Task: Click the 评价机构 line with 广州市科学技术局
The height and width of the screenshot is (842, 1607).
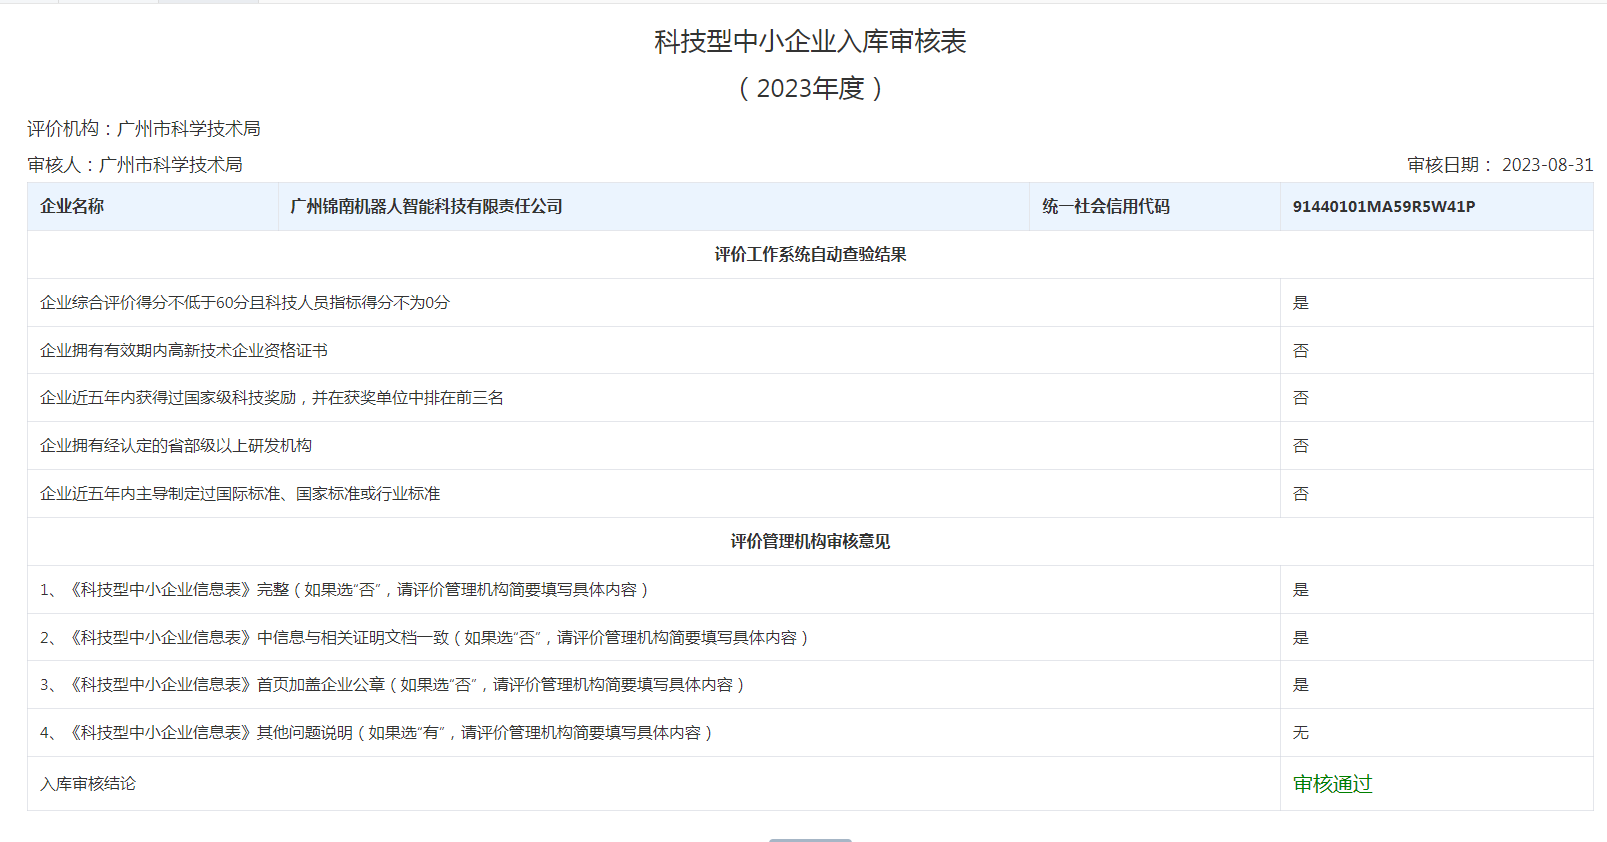Action: pyautogui.click(x=144, y=129)
